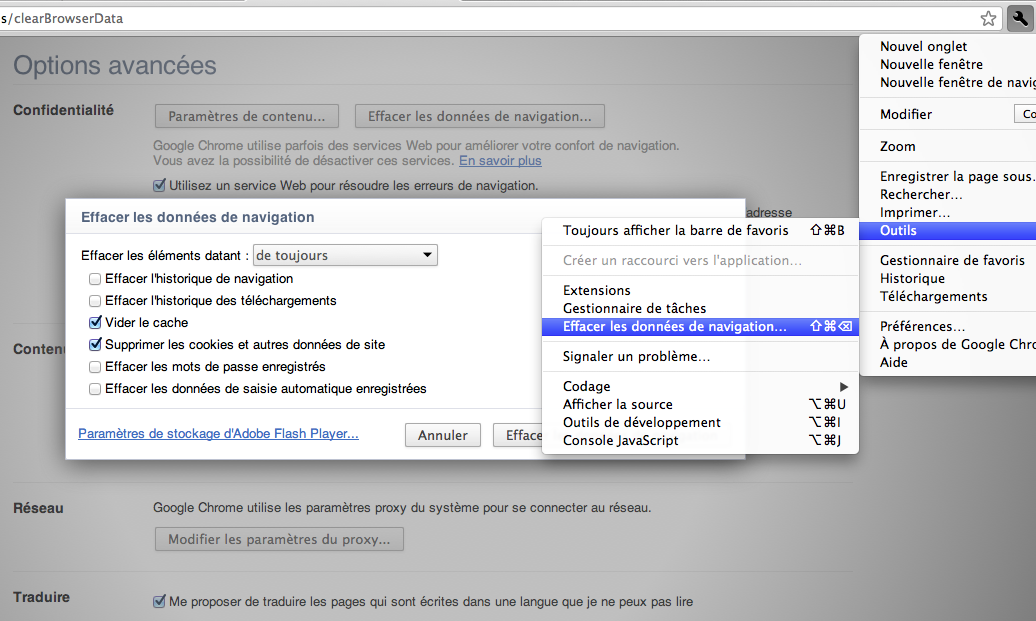Viewport: 1036px width, 621px height.
Task: Open En savoir plus link
Action: 500,161
